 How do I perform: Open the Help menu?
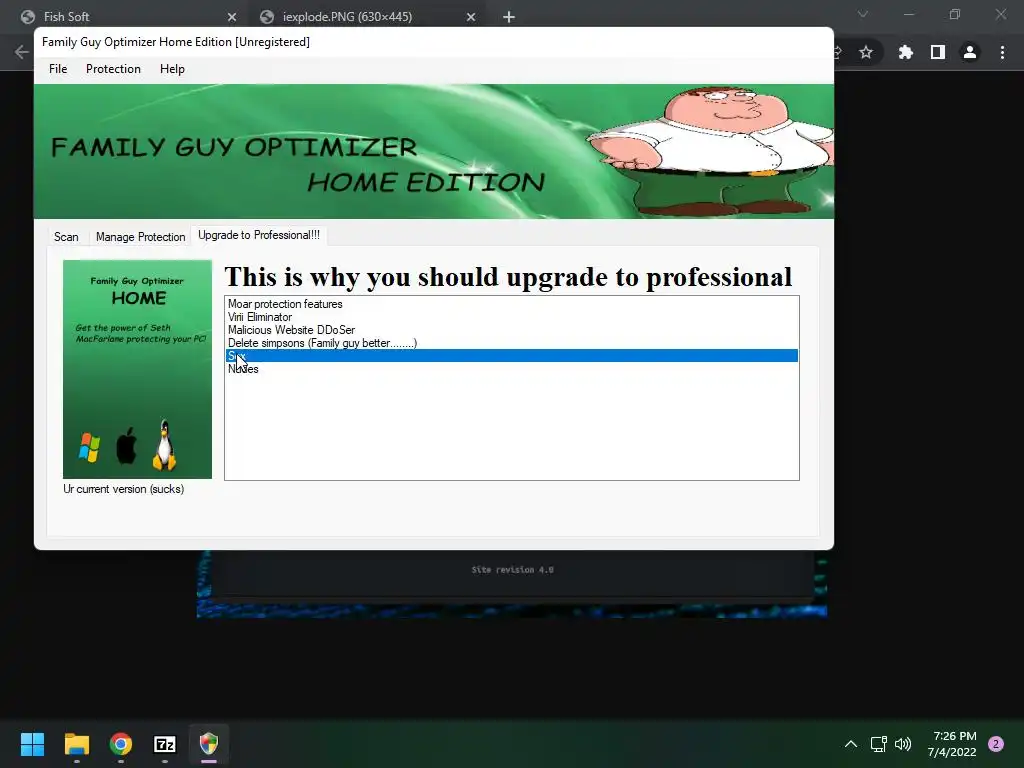(x=172, y=69)
